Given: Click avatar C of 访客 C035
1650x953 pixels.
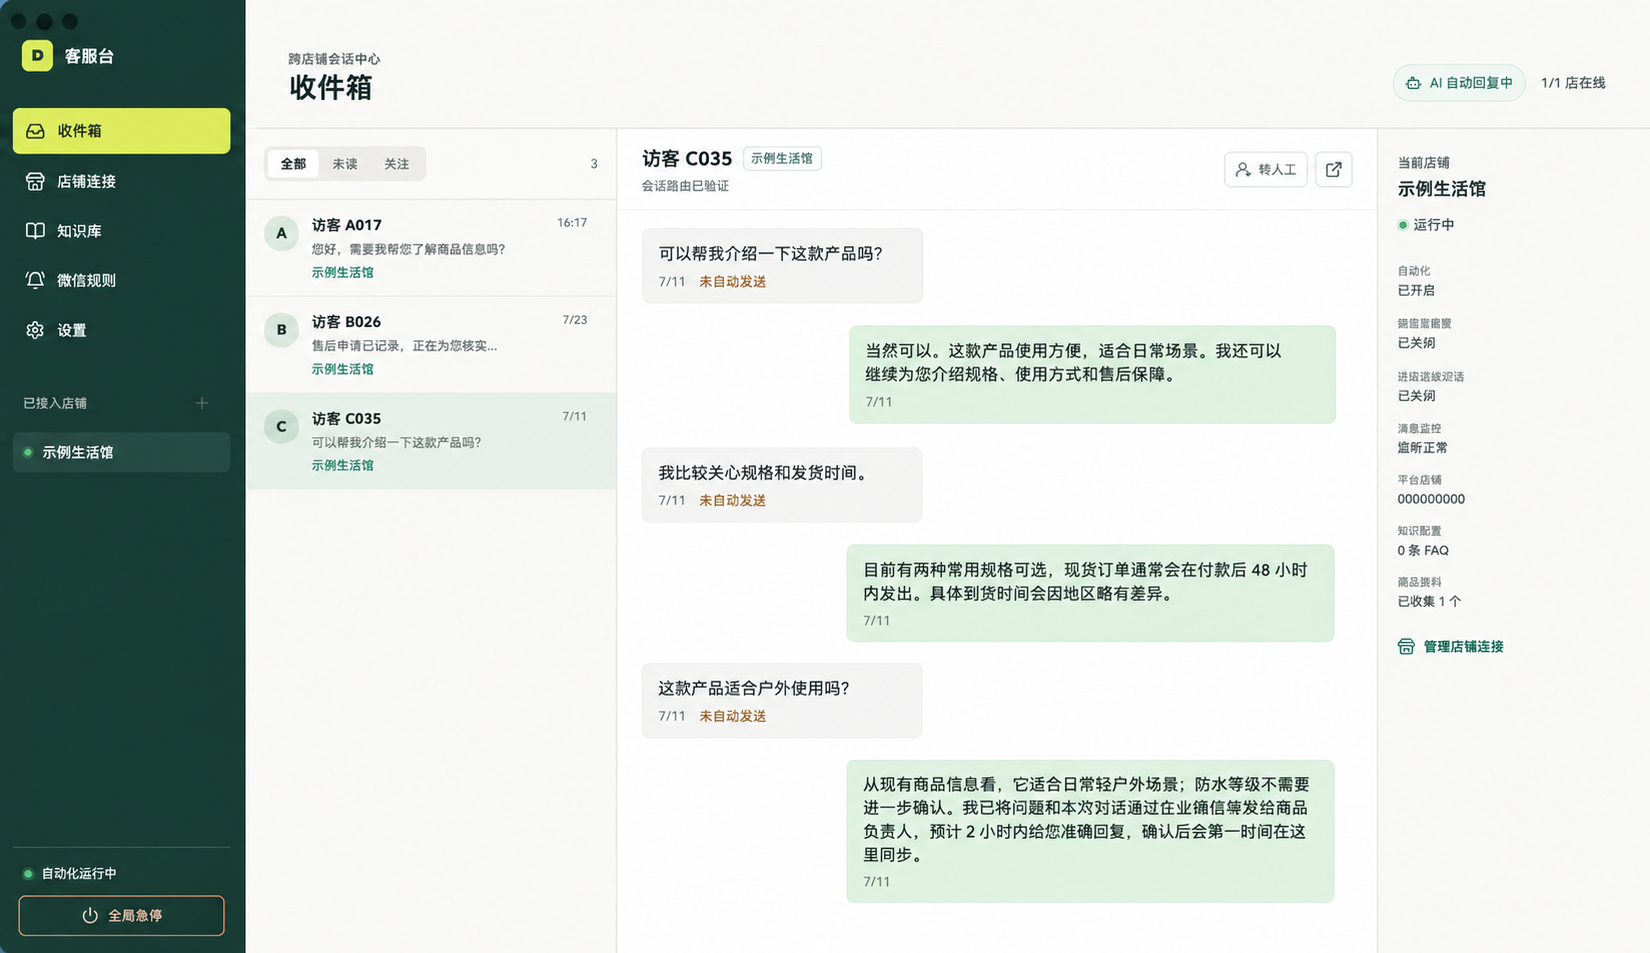Looking at the screenshot, I should 281,427.
